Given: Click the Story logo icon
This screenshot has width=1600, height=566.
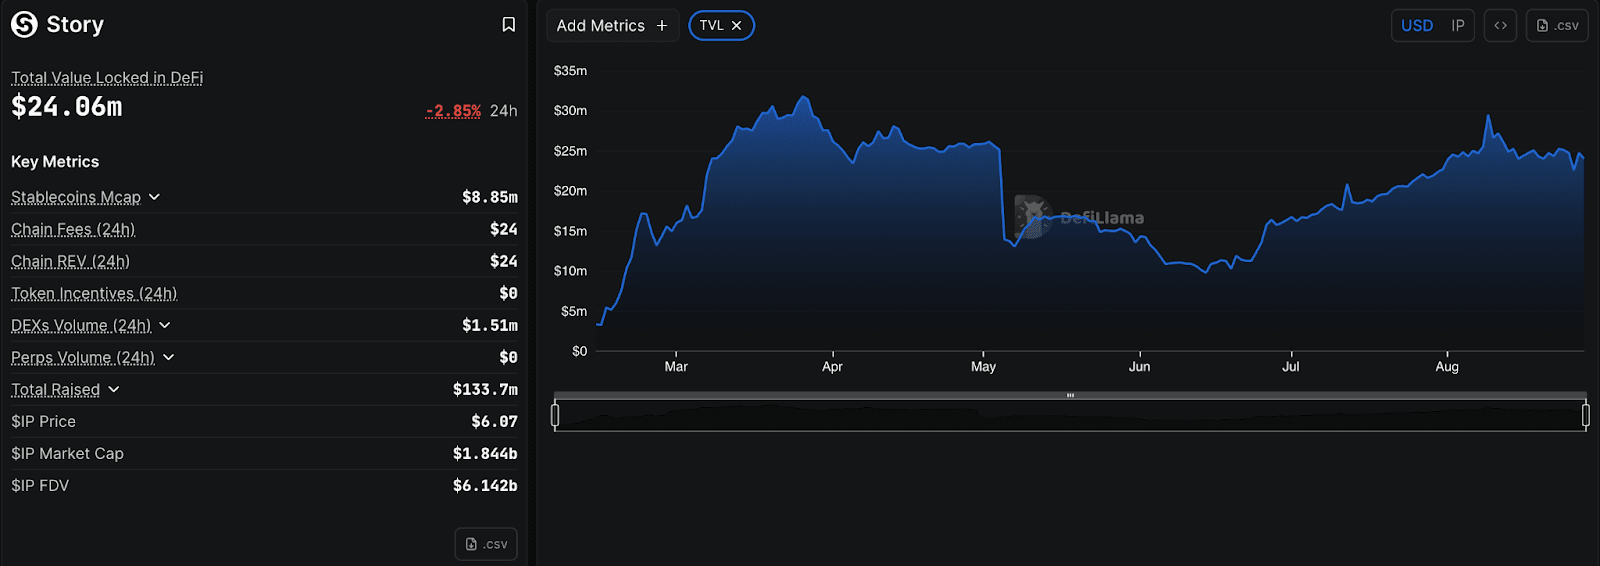Looking at the screenshot, I should [x=24, y=25].
